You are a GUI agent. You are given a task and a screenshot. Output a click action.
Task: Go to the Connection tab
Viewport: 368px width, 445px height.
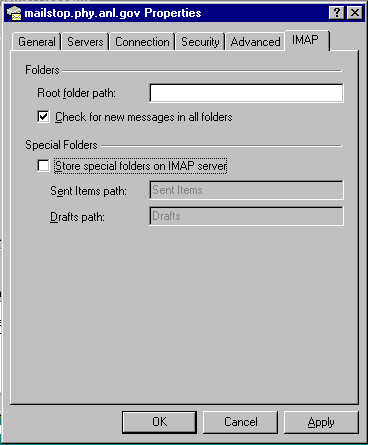click(142, 42)
